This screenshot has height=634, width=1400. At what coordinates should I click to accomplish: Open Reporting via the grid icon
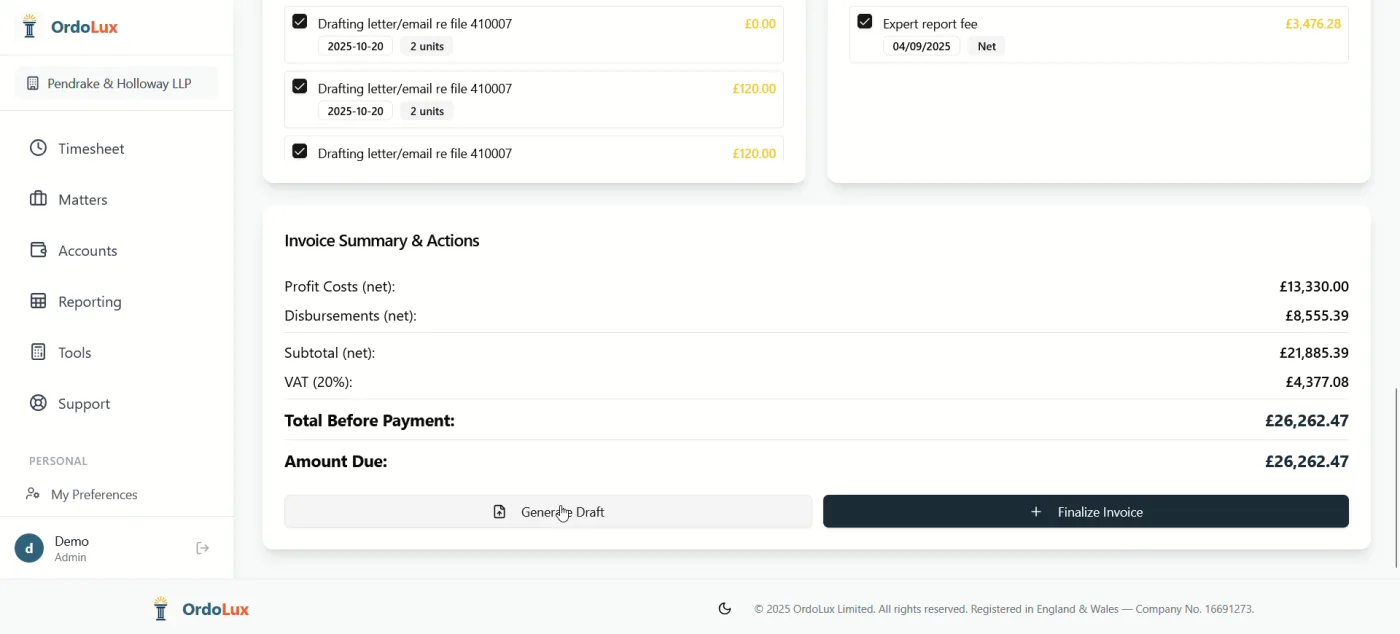(37, 300)
